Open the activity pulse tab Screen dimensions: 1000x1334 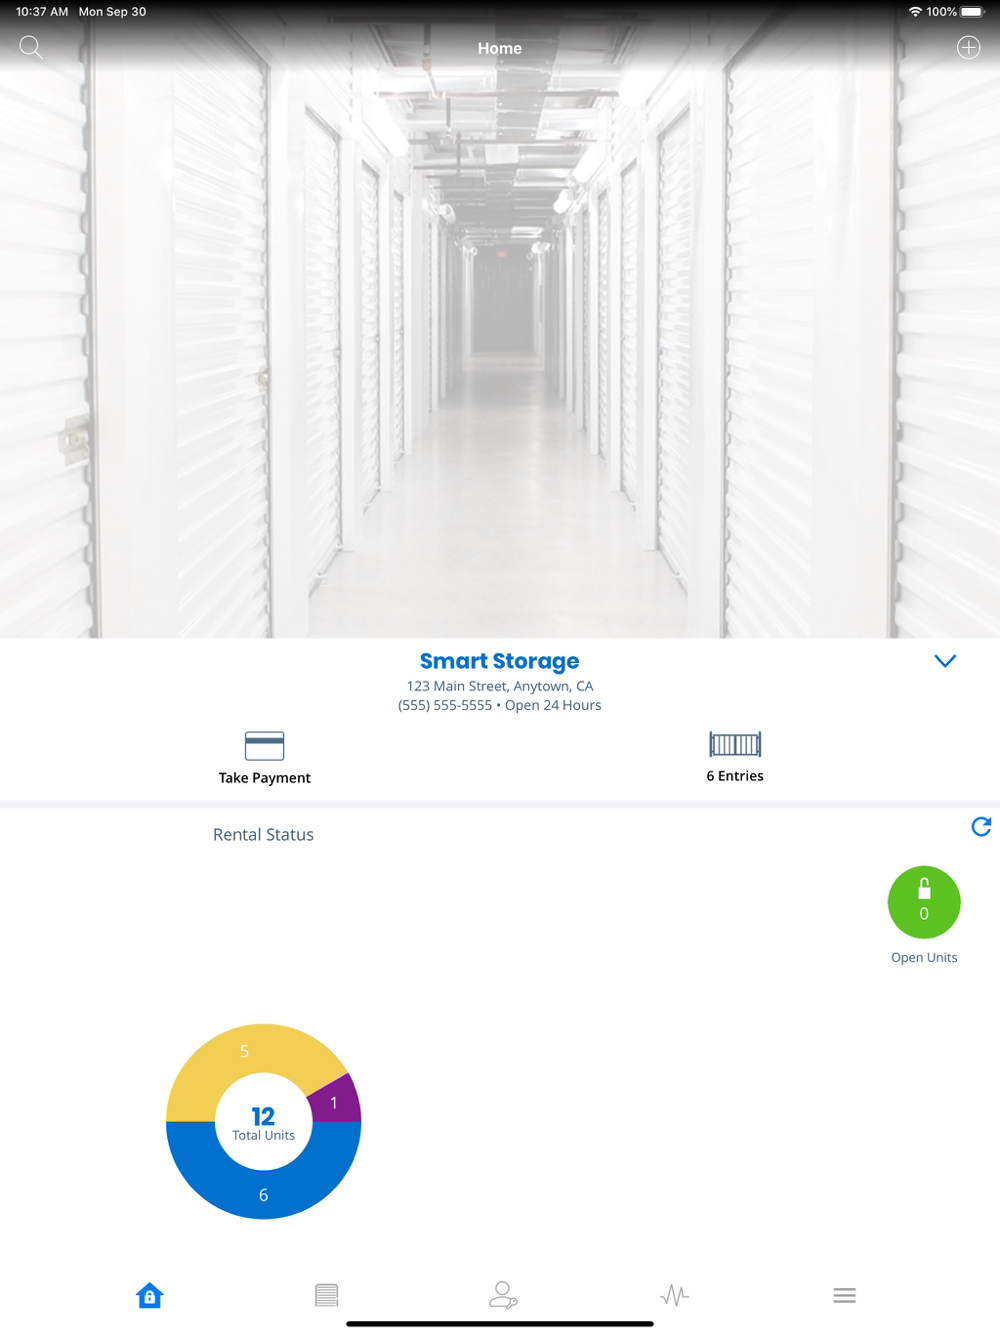(x=675, y=1295)
